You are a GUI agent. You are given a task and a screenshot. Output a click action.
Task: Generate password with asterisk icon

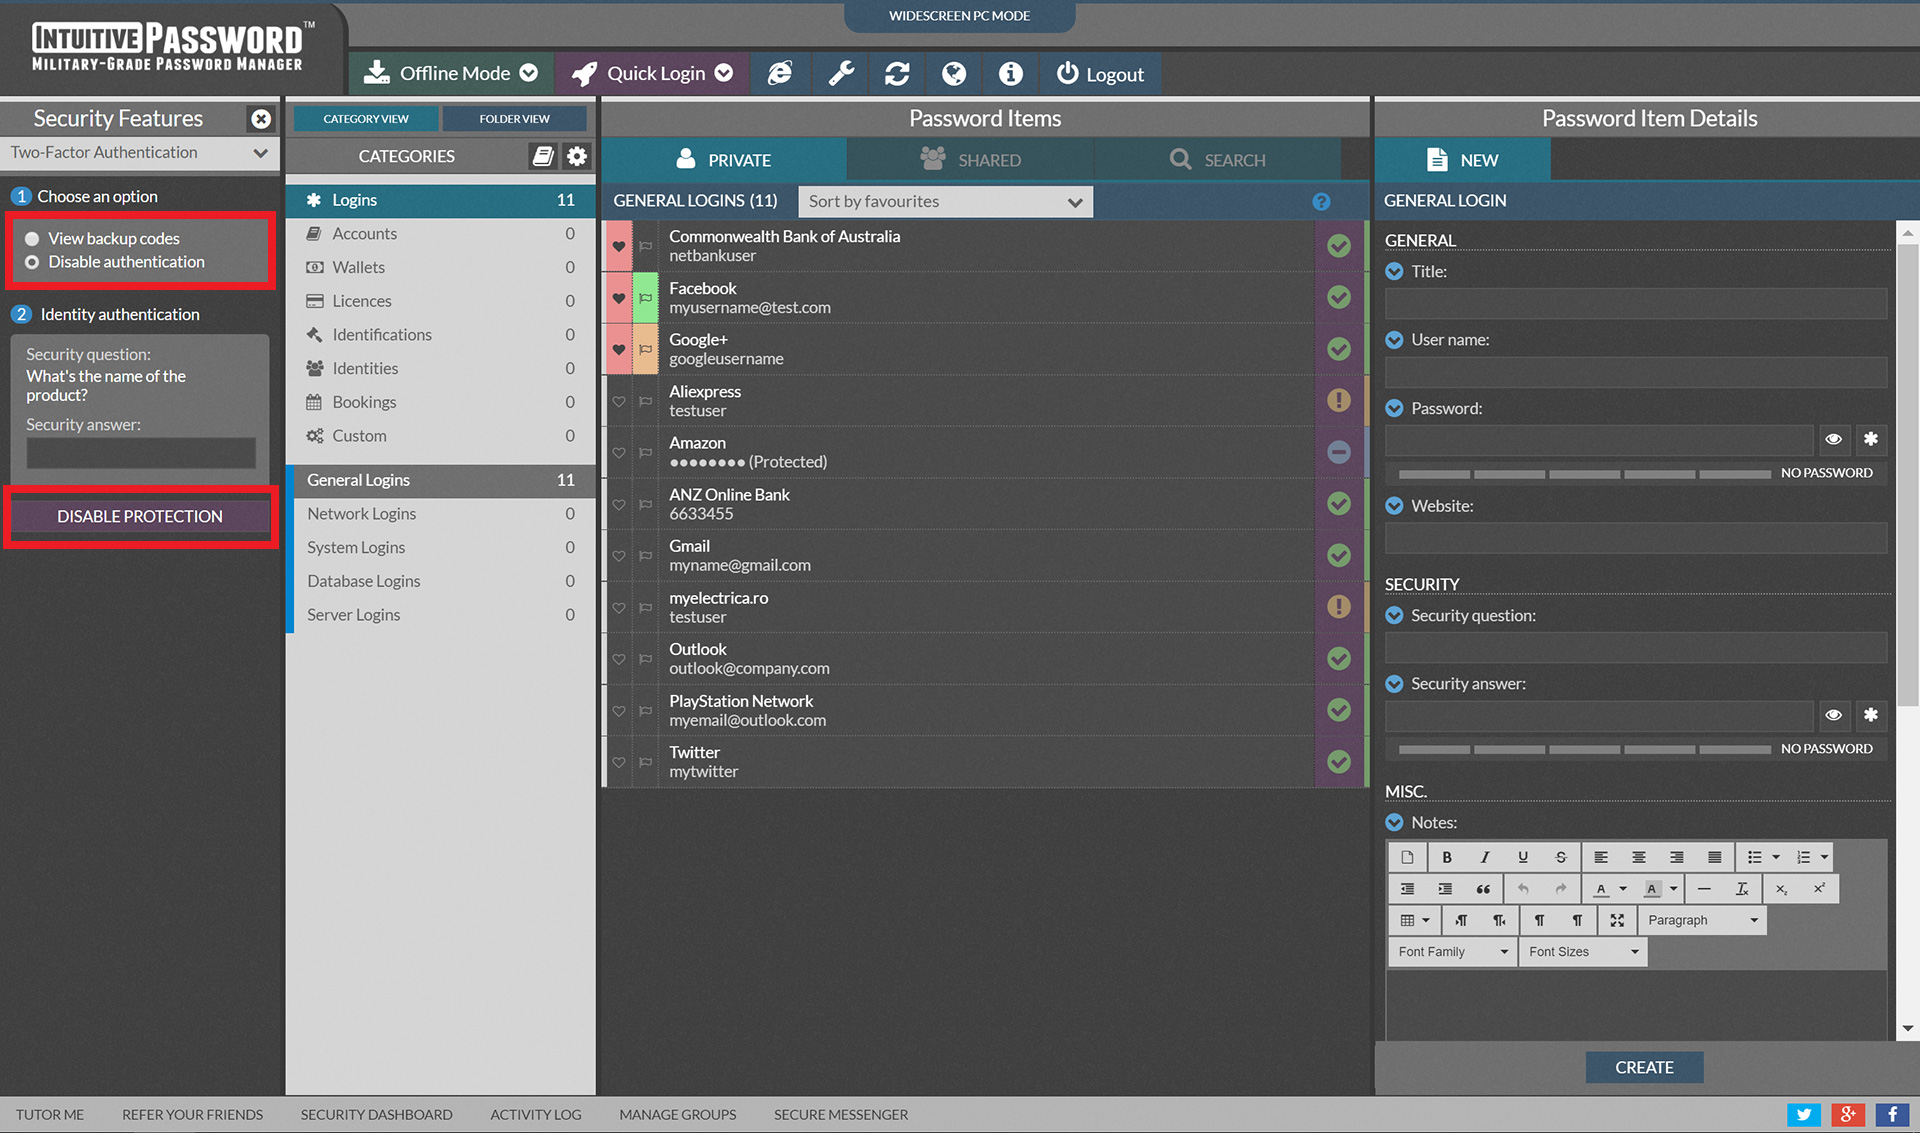pyautogui.click(x=1871, y=439)
